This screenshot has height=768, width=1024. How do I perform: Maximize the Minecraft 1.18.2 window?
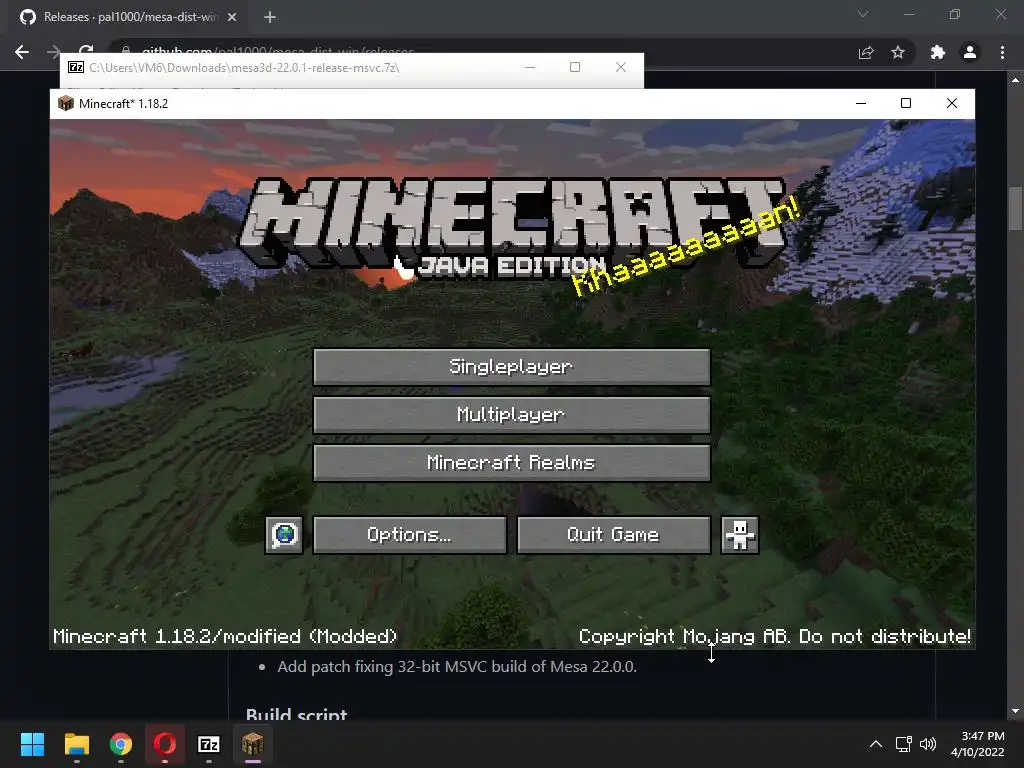pos(906,103)
